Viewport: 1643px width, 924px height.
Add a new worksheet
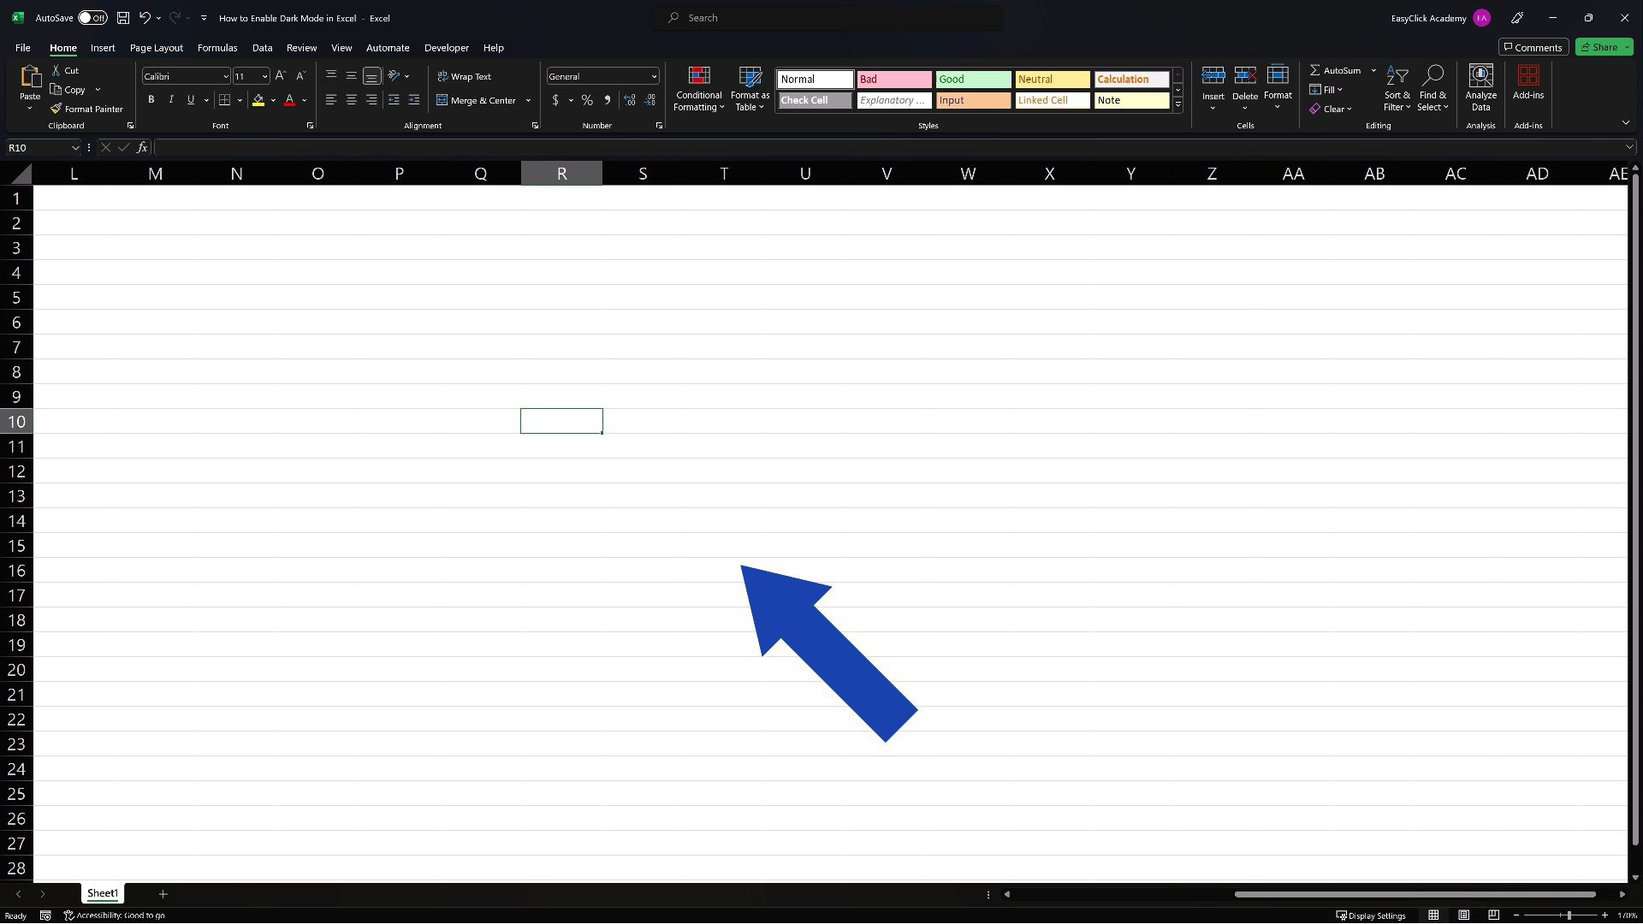tap(163, 893)
